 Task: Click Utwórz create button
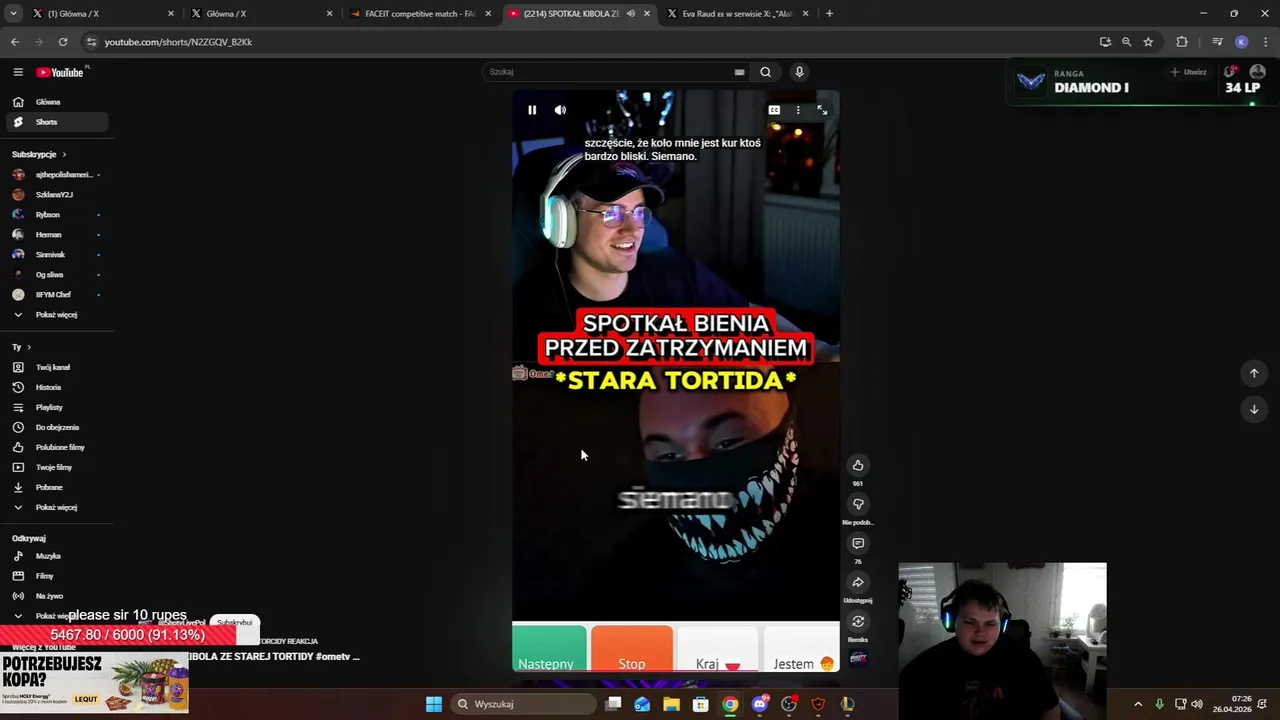click(1188, 72)
